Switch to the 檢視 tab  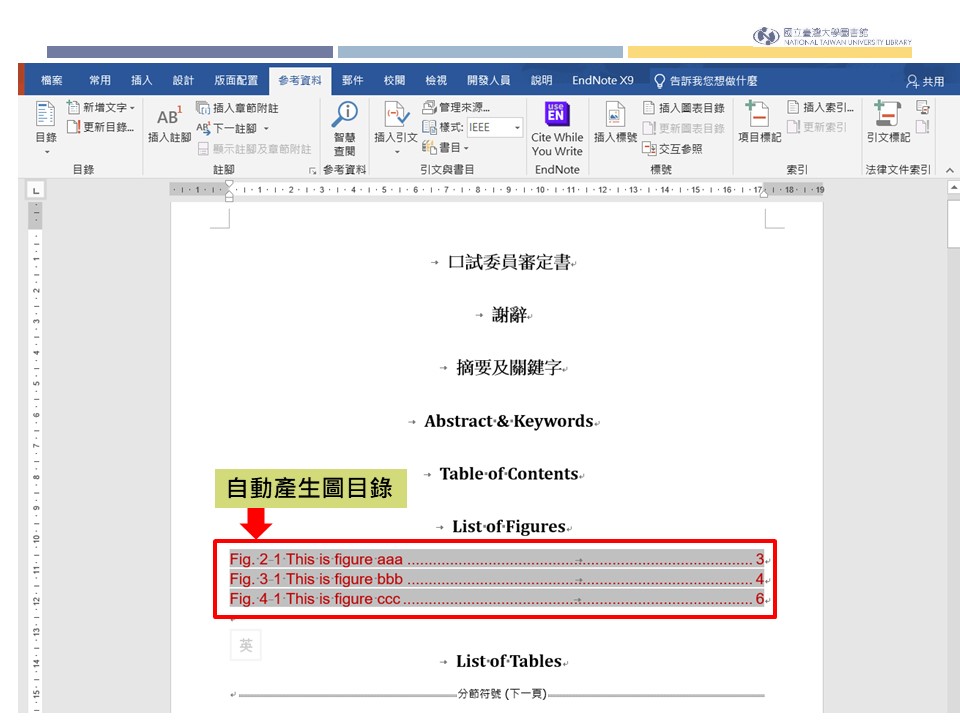pyautogui.click(x=436, y=80)
